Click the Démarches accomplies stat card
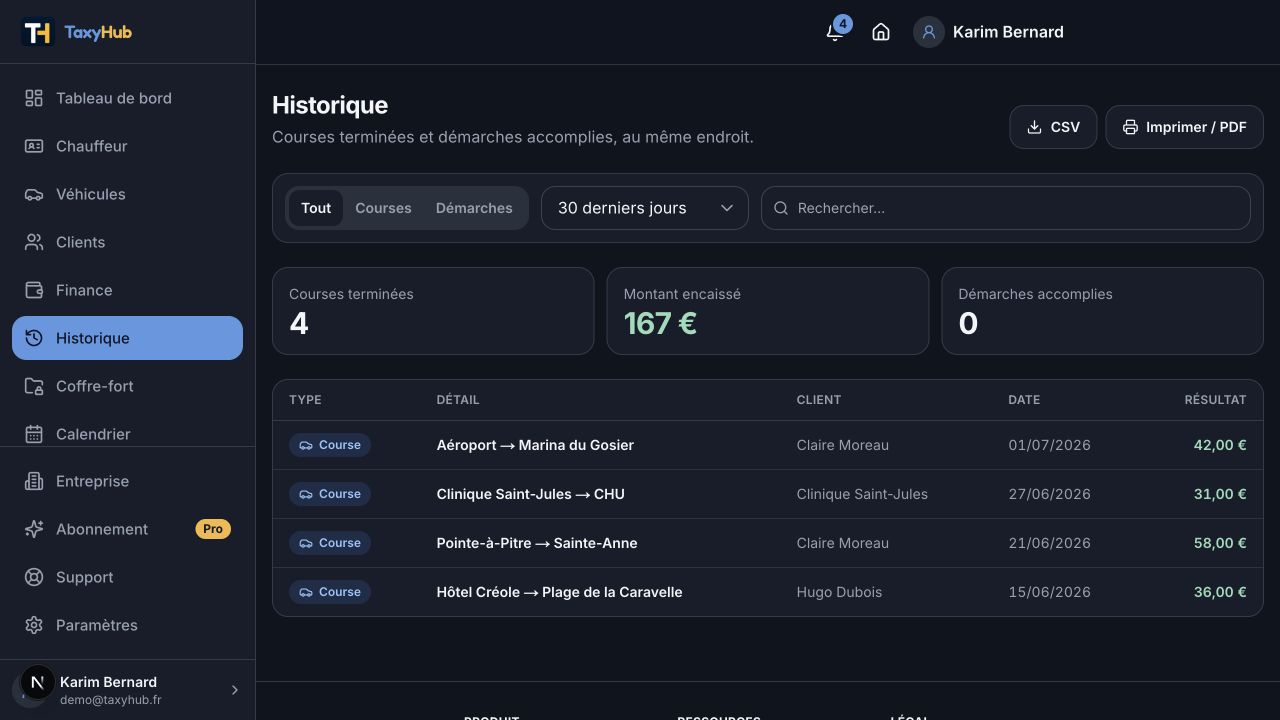 [x=1103, y=311]
